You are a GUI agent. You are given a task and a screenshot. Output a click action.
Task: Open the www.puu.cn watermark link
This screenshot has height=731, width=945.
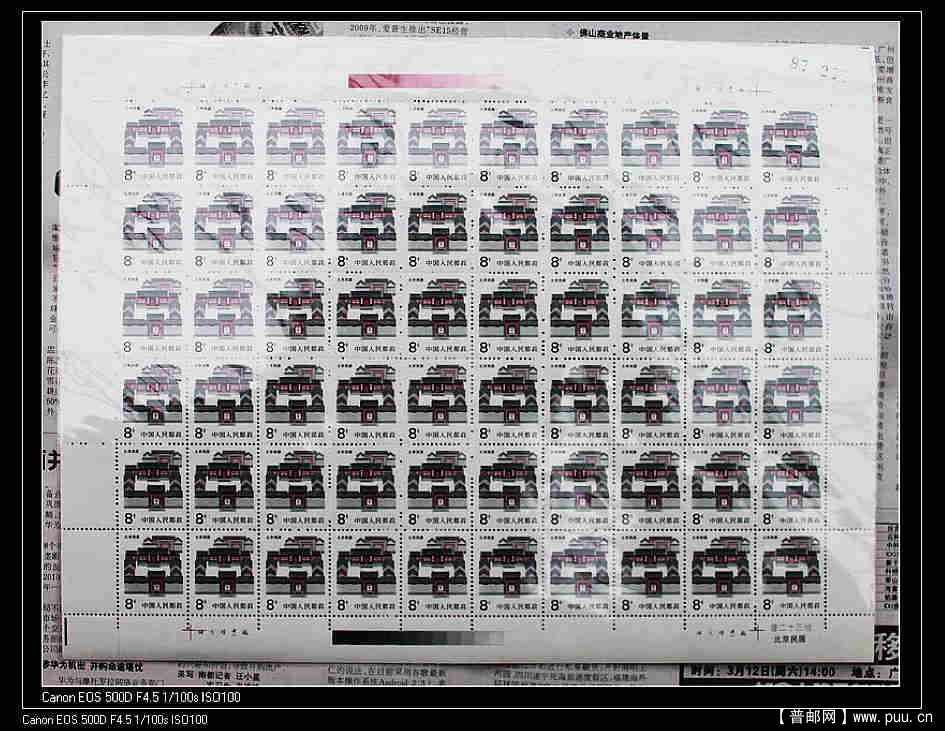coord(892,716)
